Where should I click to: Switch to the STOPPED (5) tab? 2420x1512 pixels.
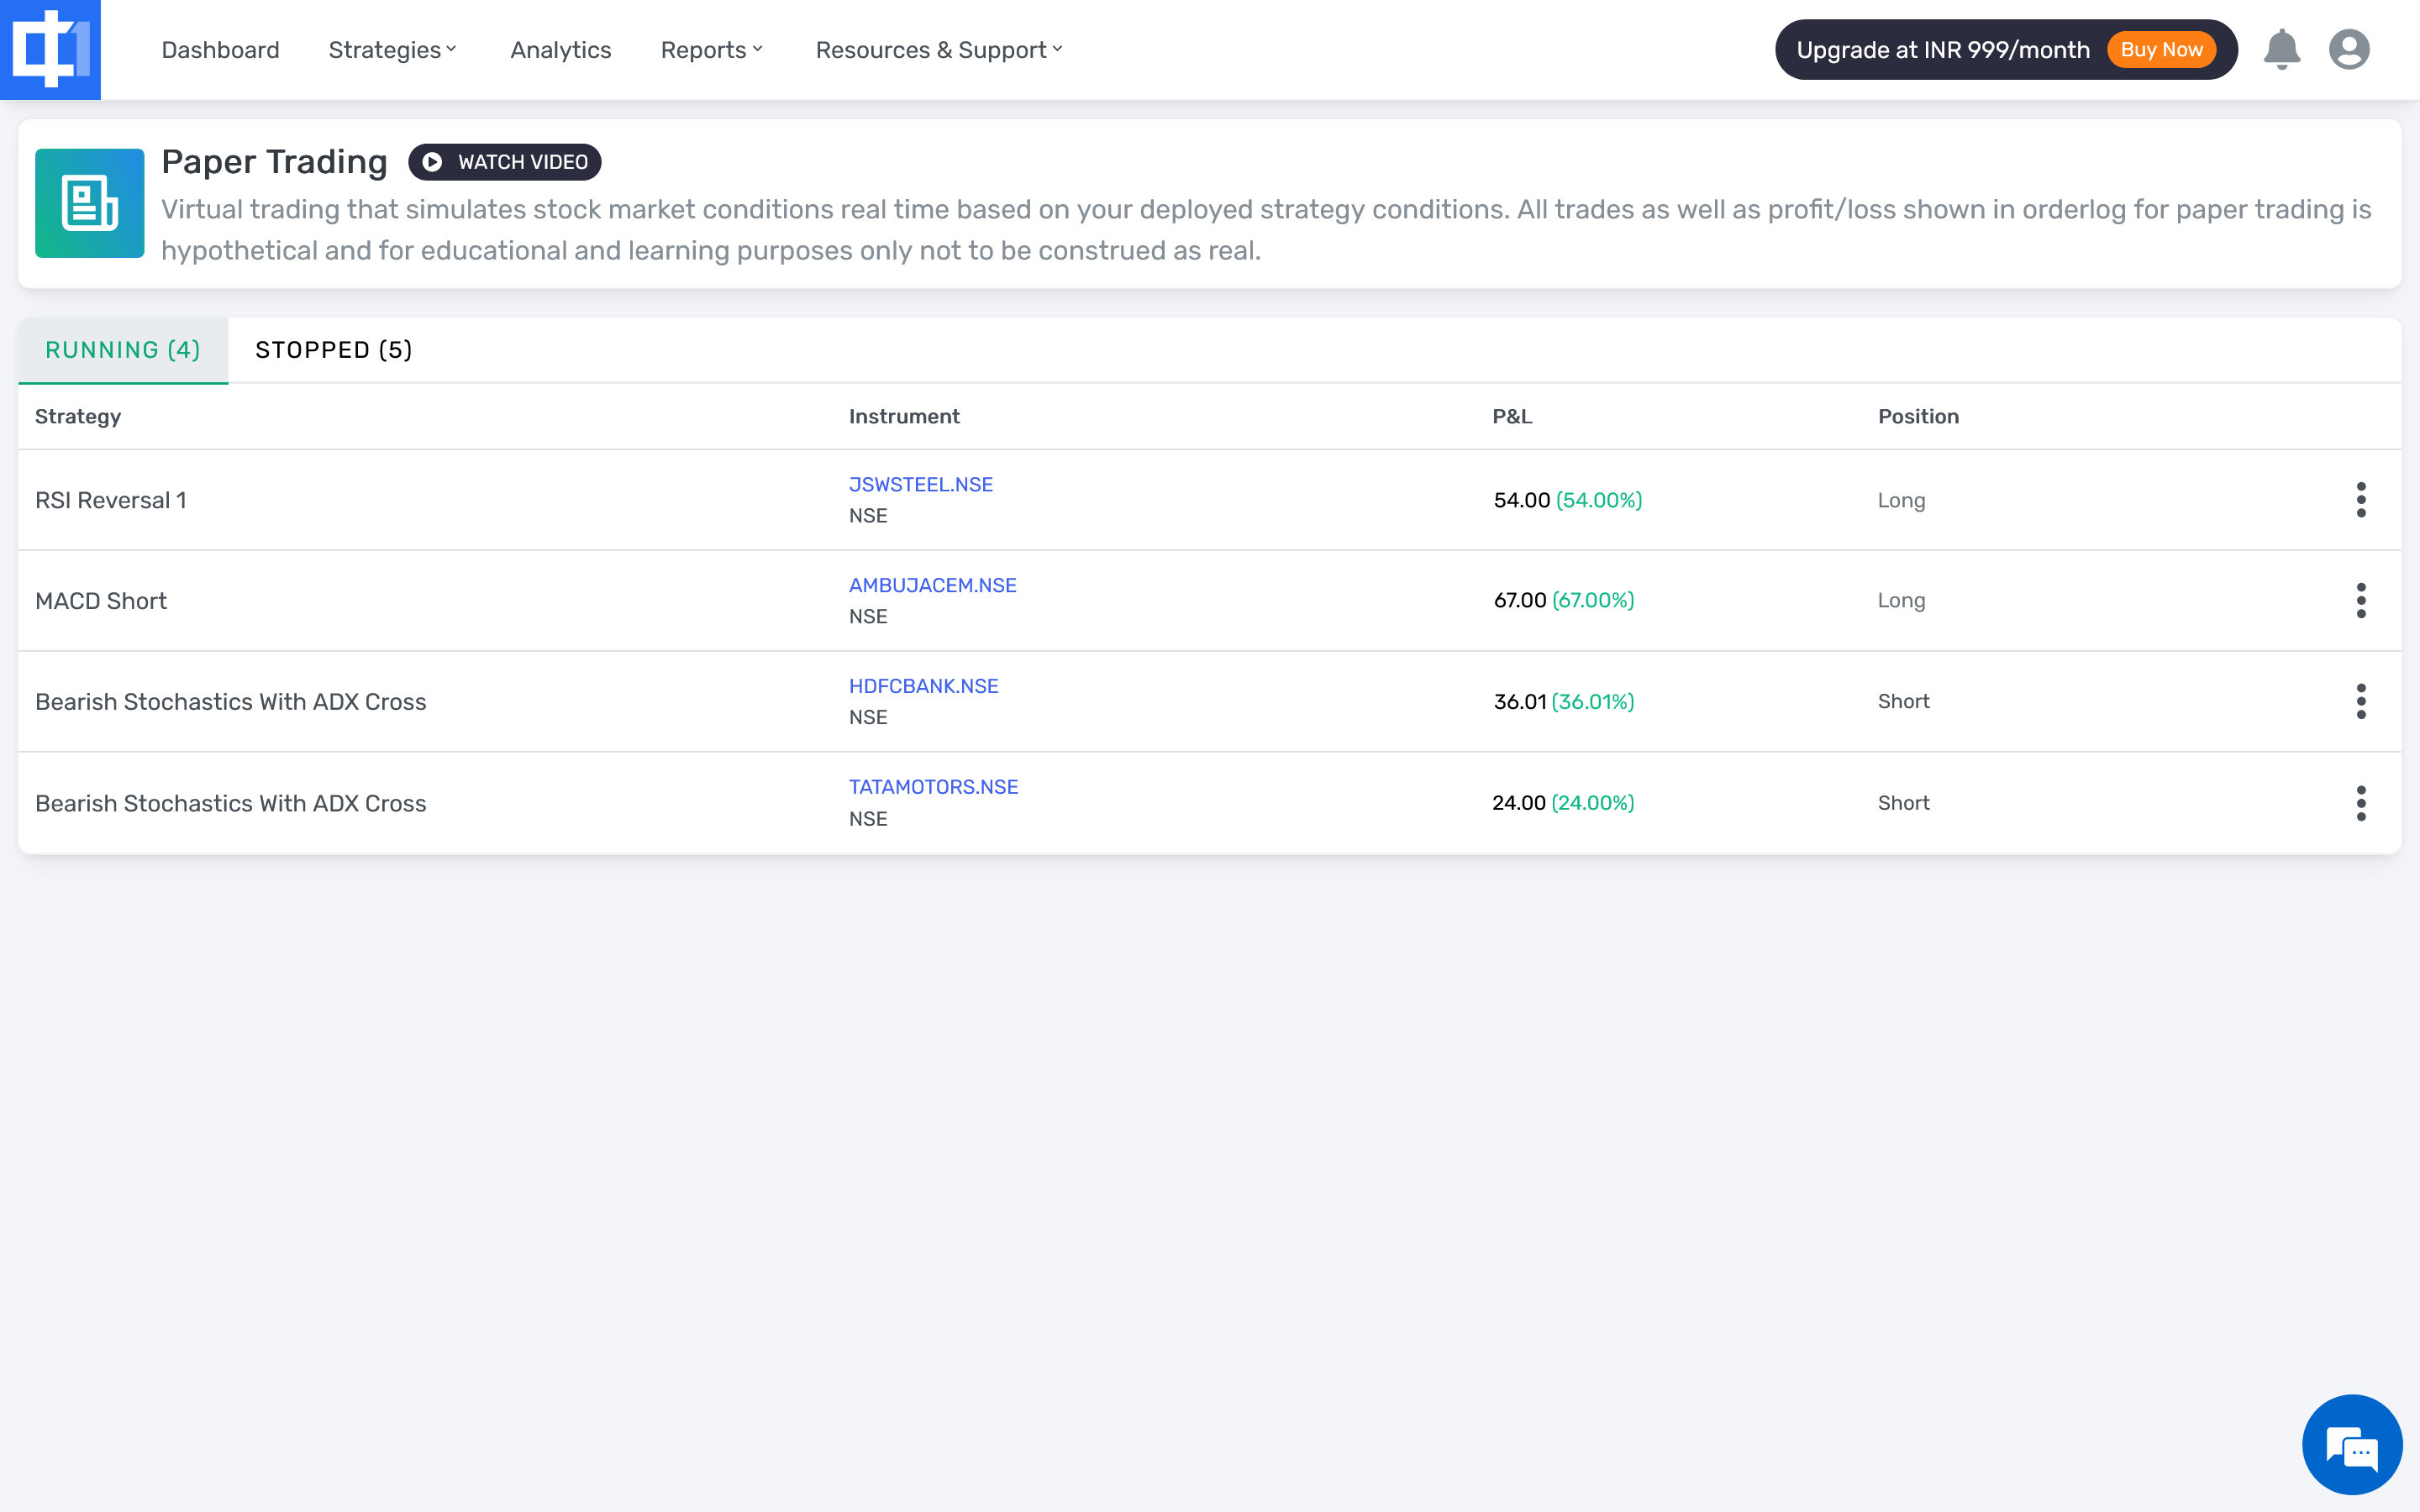(x=333, y=350)
